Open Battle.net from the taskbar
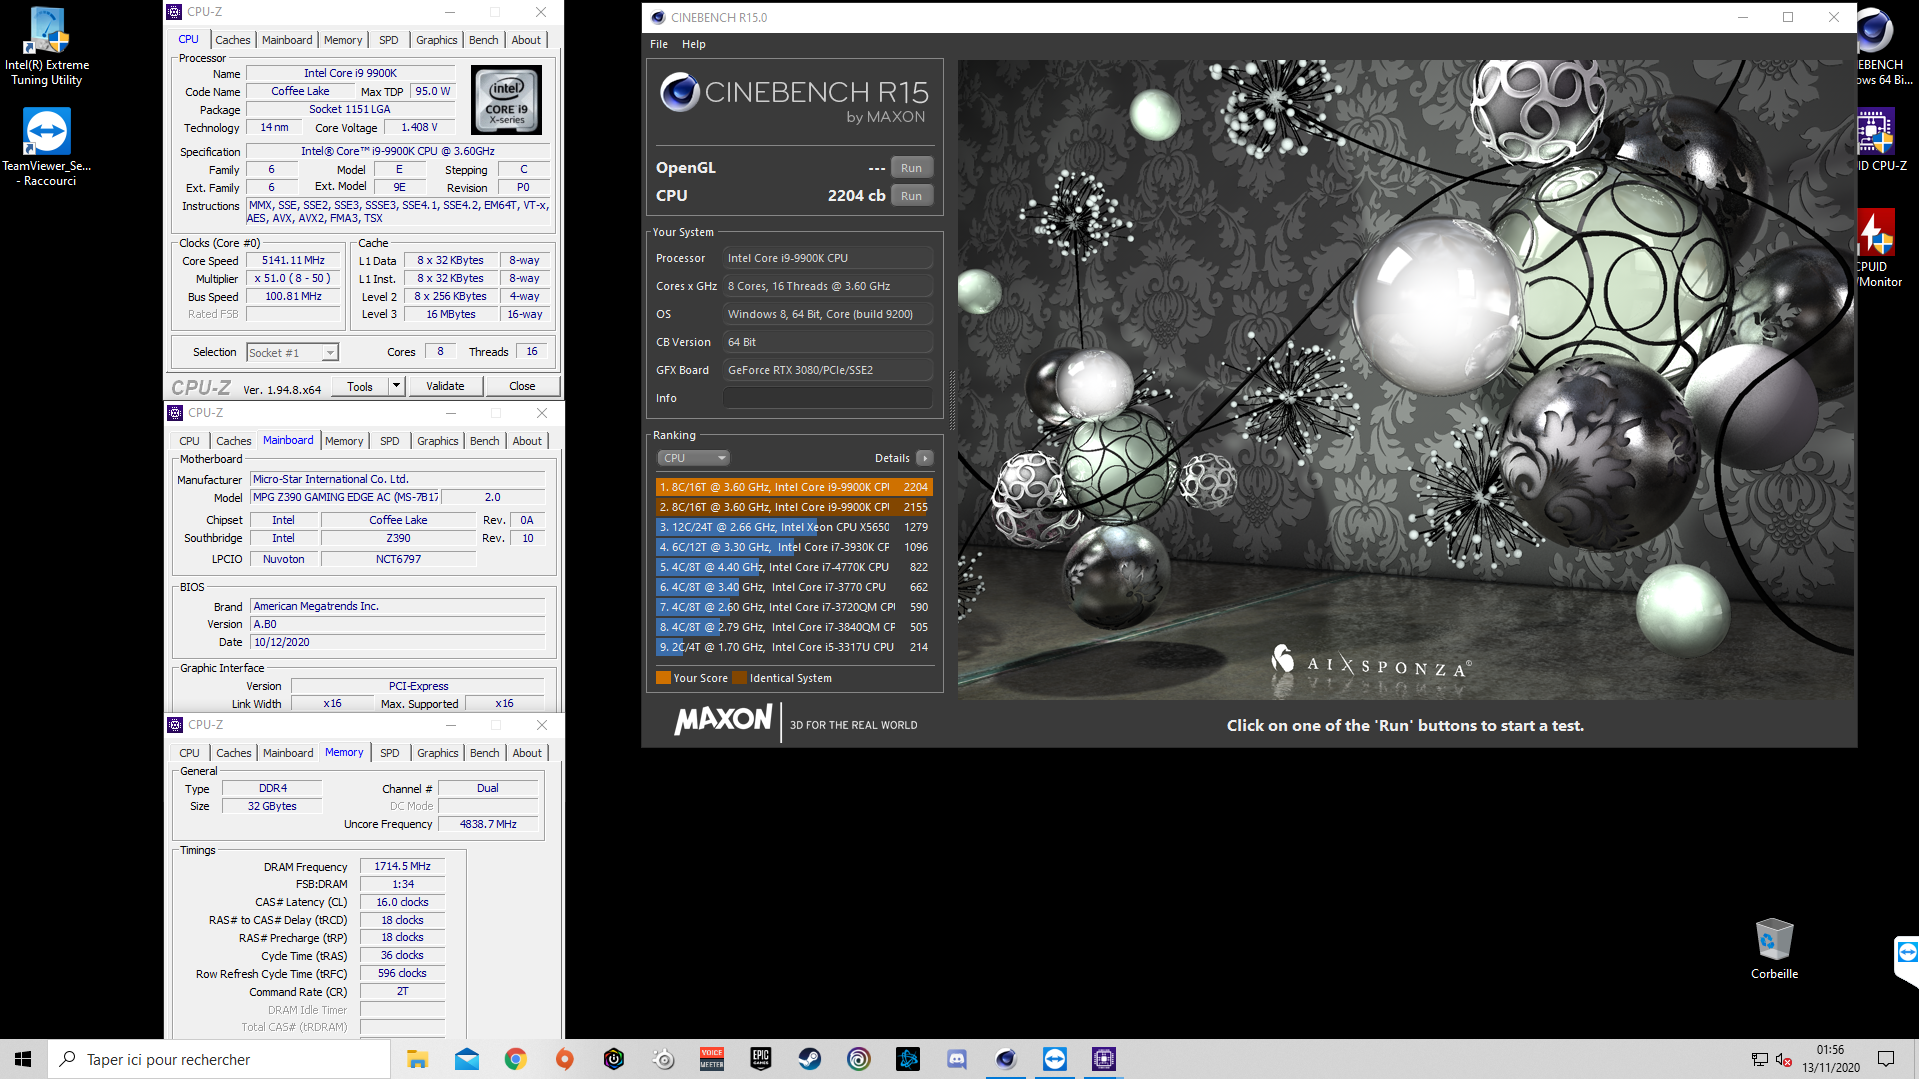 pyautogui.click(x=908, y=1059)
